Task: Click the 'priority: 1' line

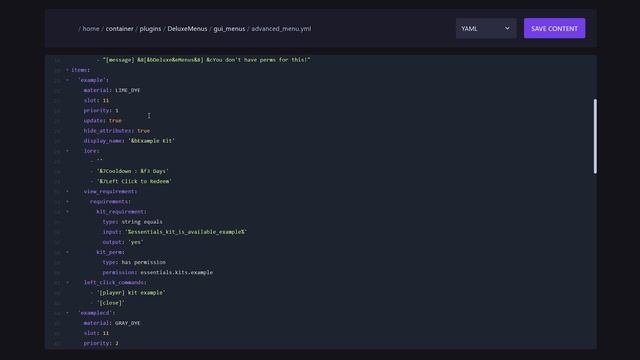Action: pyautogui.click(x=101, y=111)
